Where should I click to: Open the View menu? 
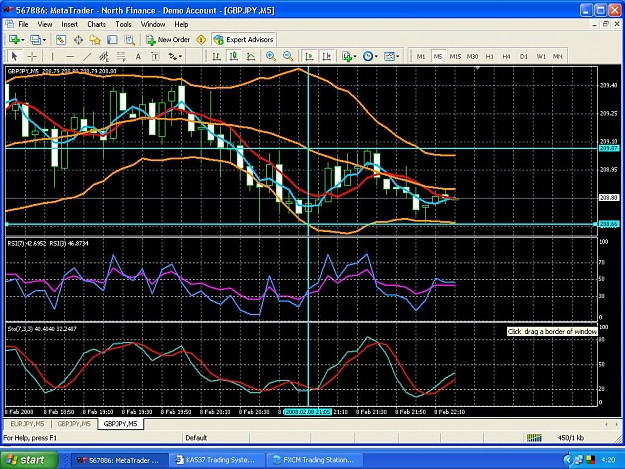(45, 24)
